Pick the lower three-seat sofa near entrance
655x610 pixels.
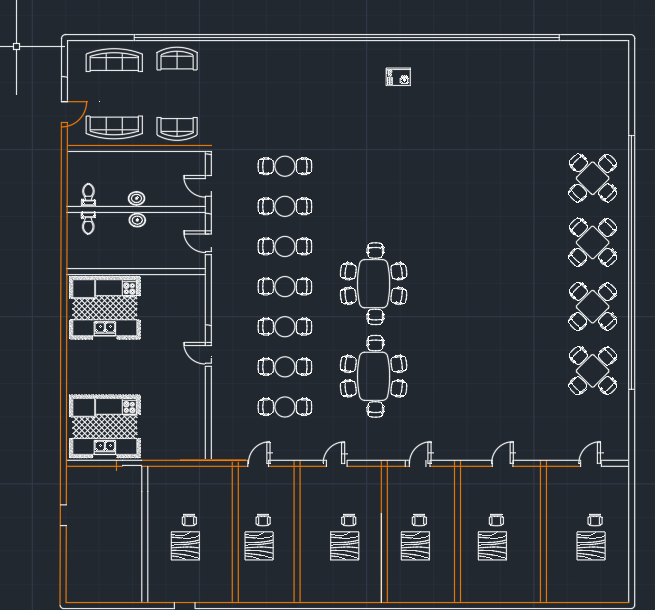(114, 127)
